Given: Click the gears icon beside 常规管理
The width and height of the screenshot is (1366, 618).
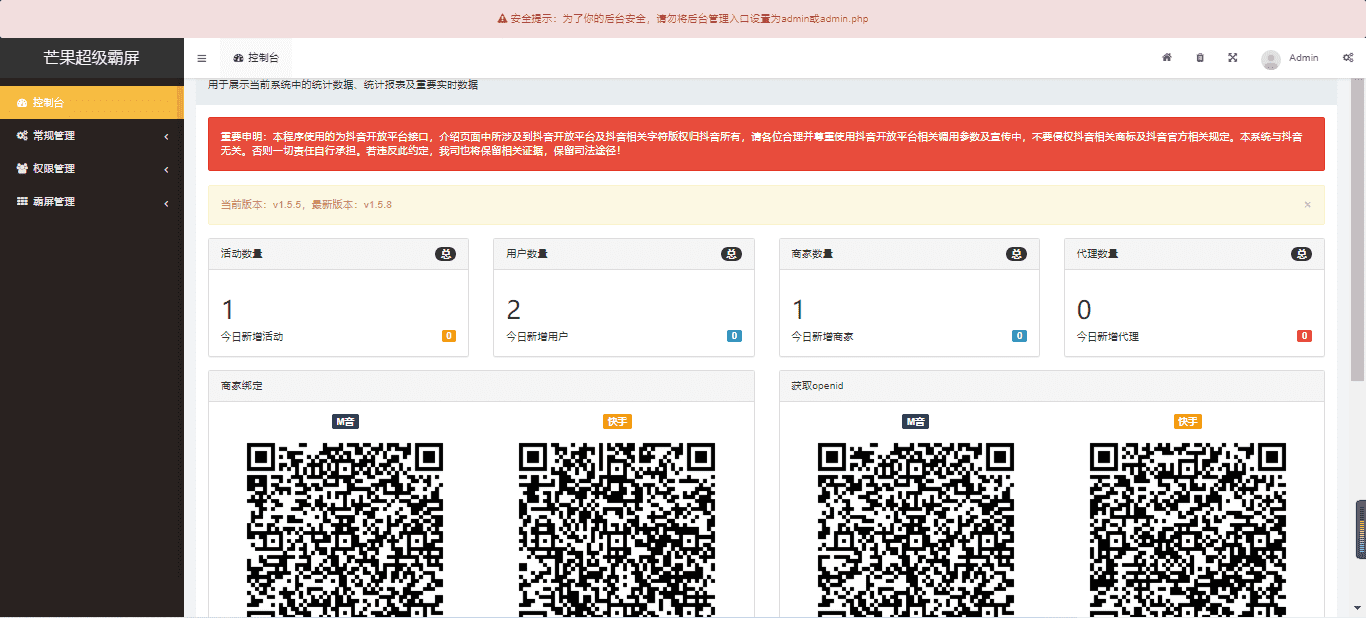Looking at the screenshot, I should coord(22,135).
